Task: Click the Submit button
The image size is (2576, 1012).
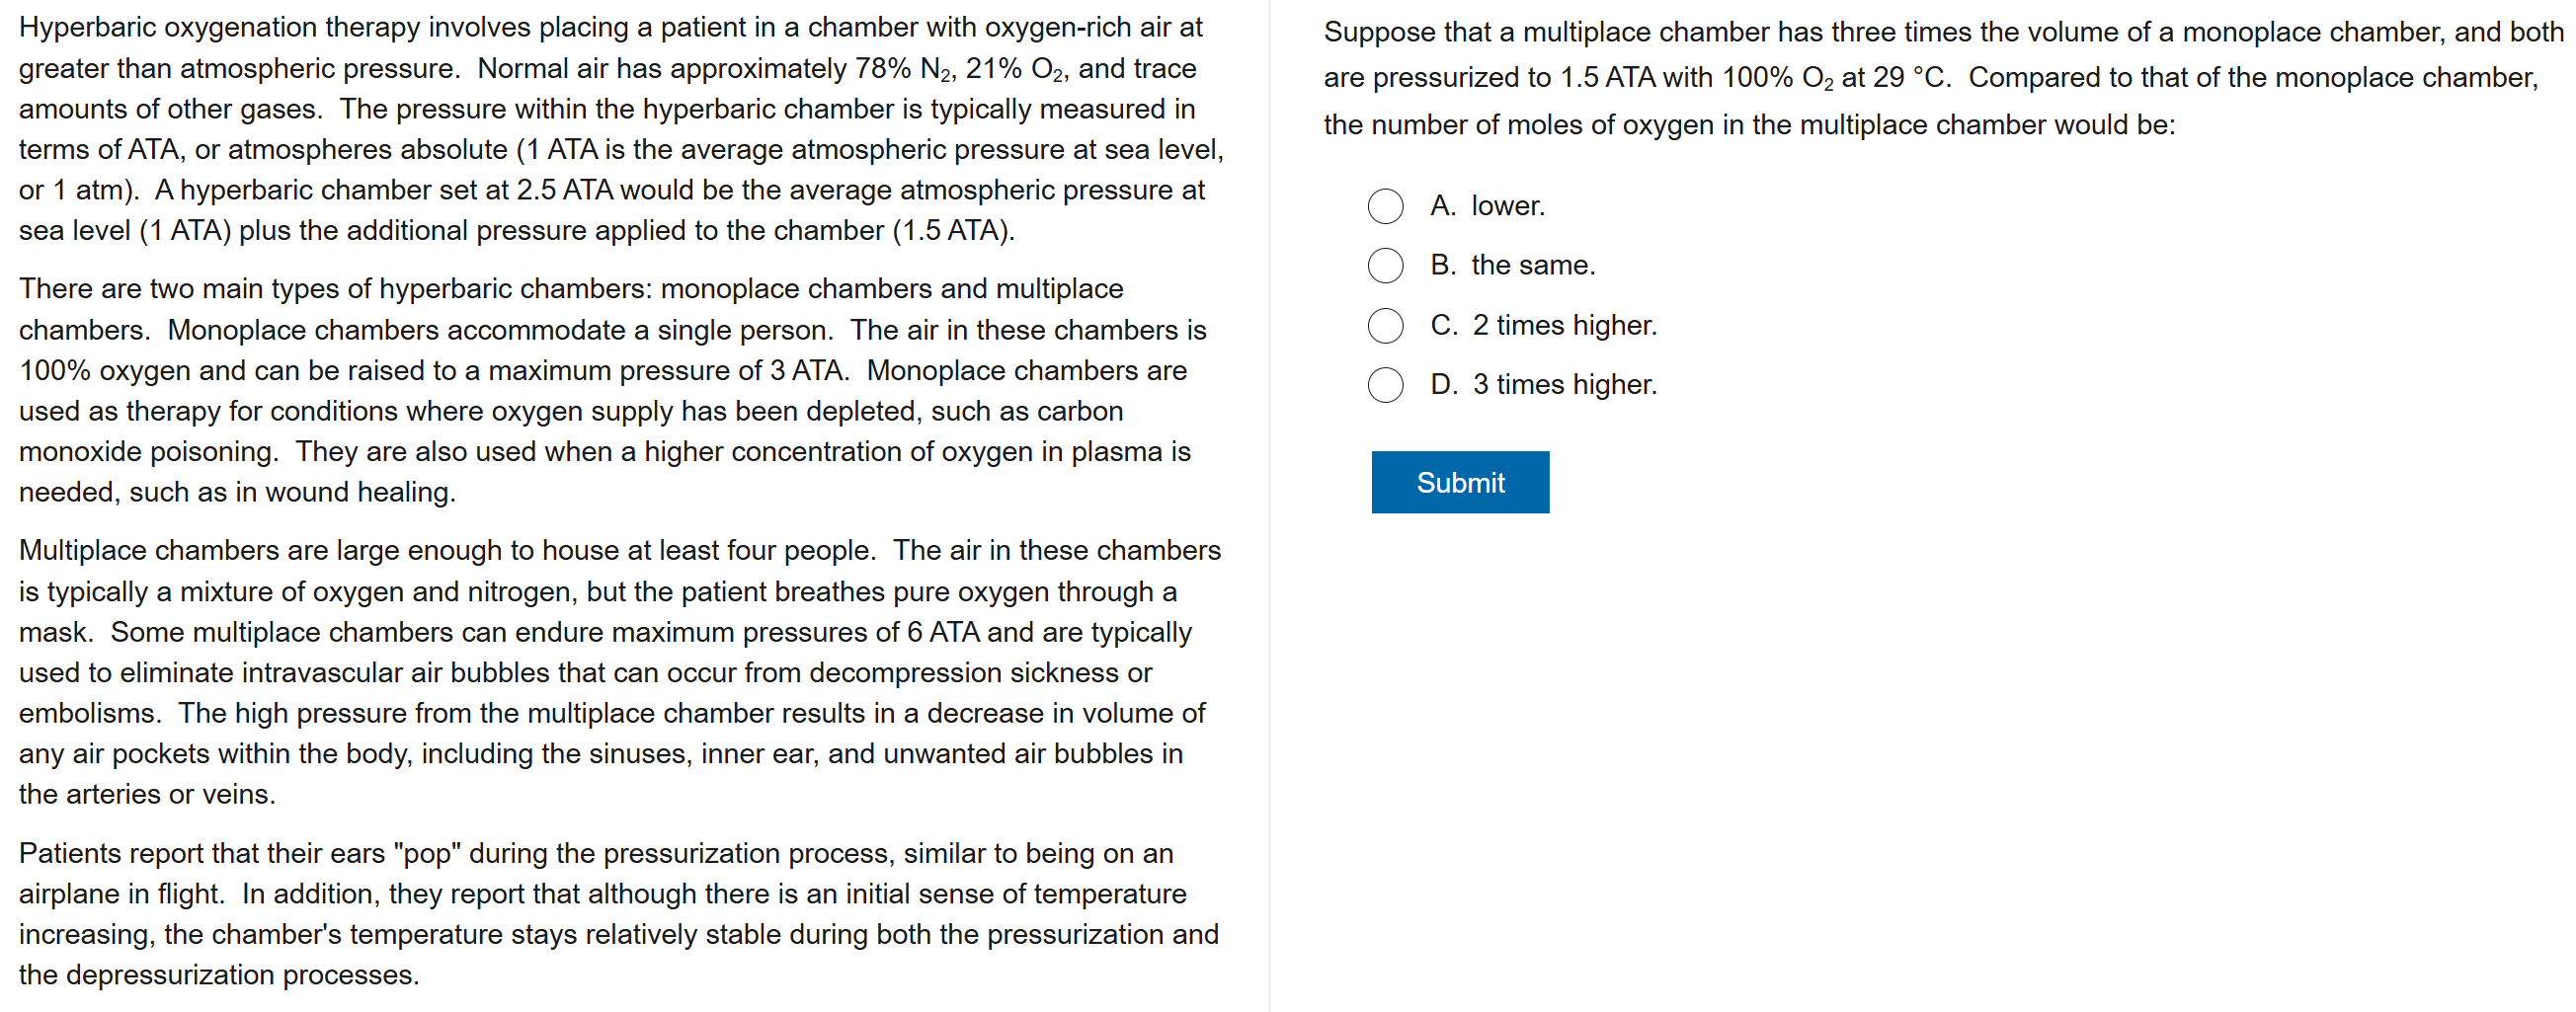Action: coord(1459,482)
